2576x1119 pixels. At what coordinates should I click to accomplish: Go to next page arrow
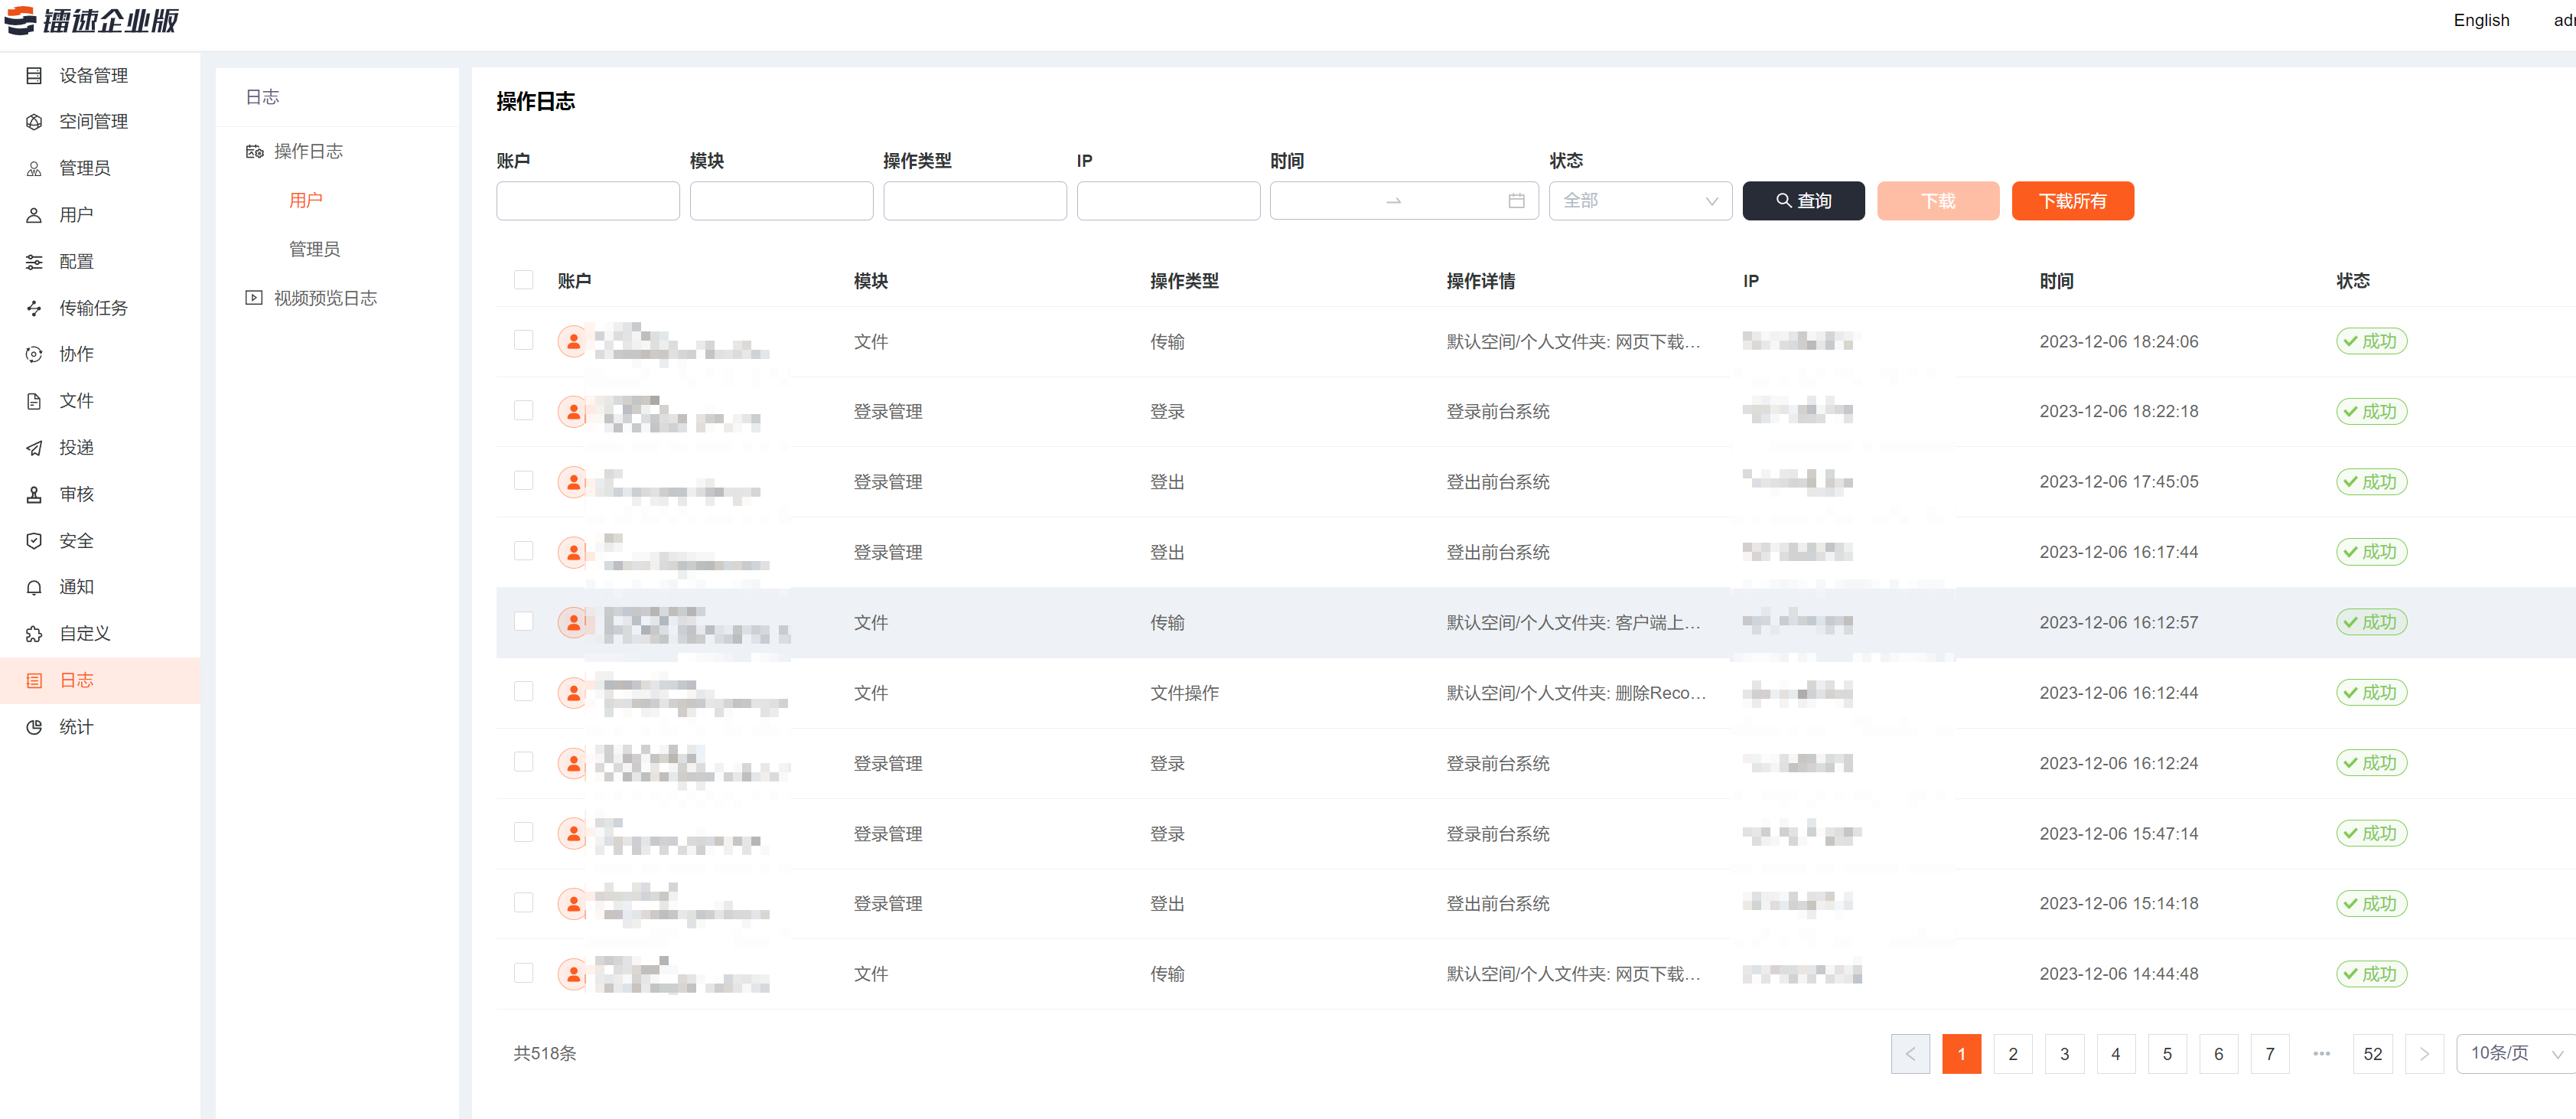(2424, 1053)
